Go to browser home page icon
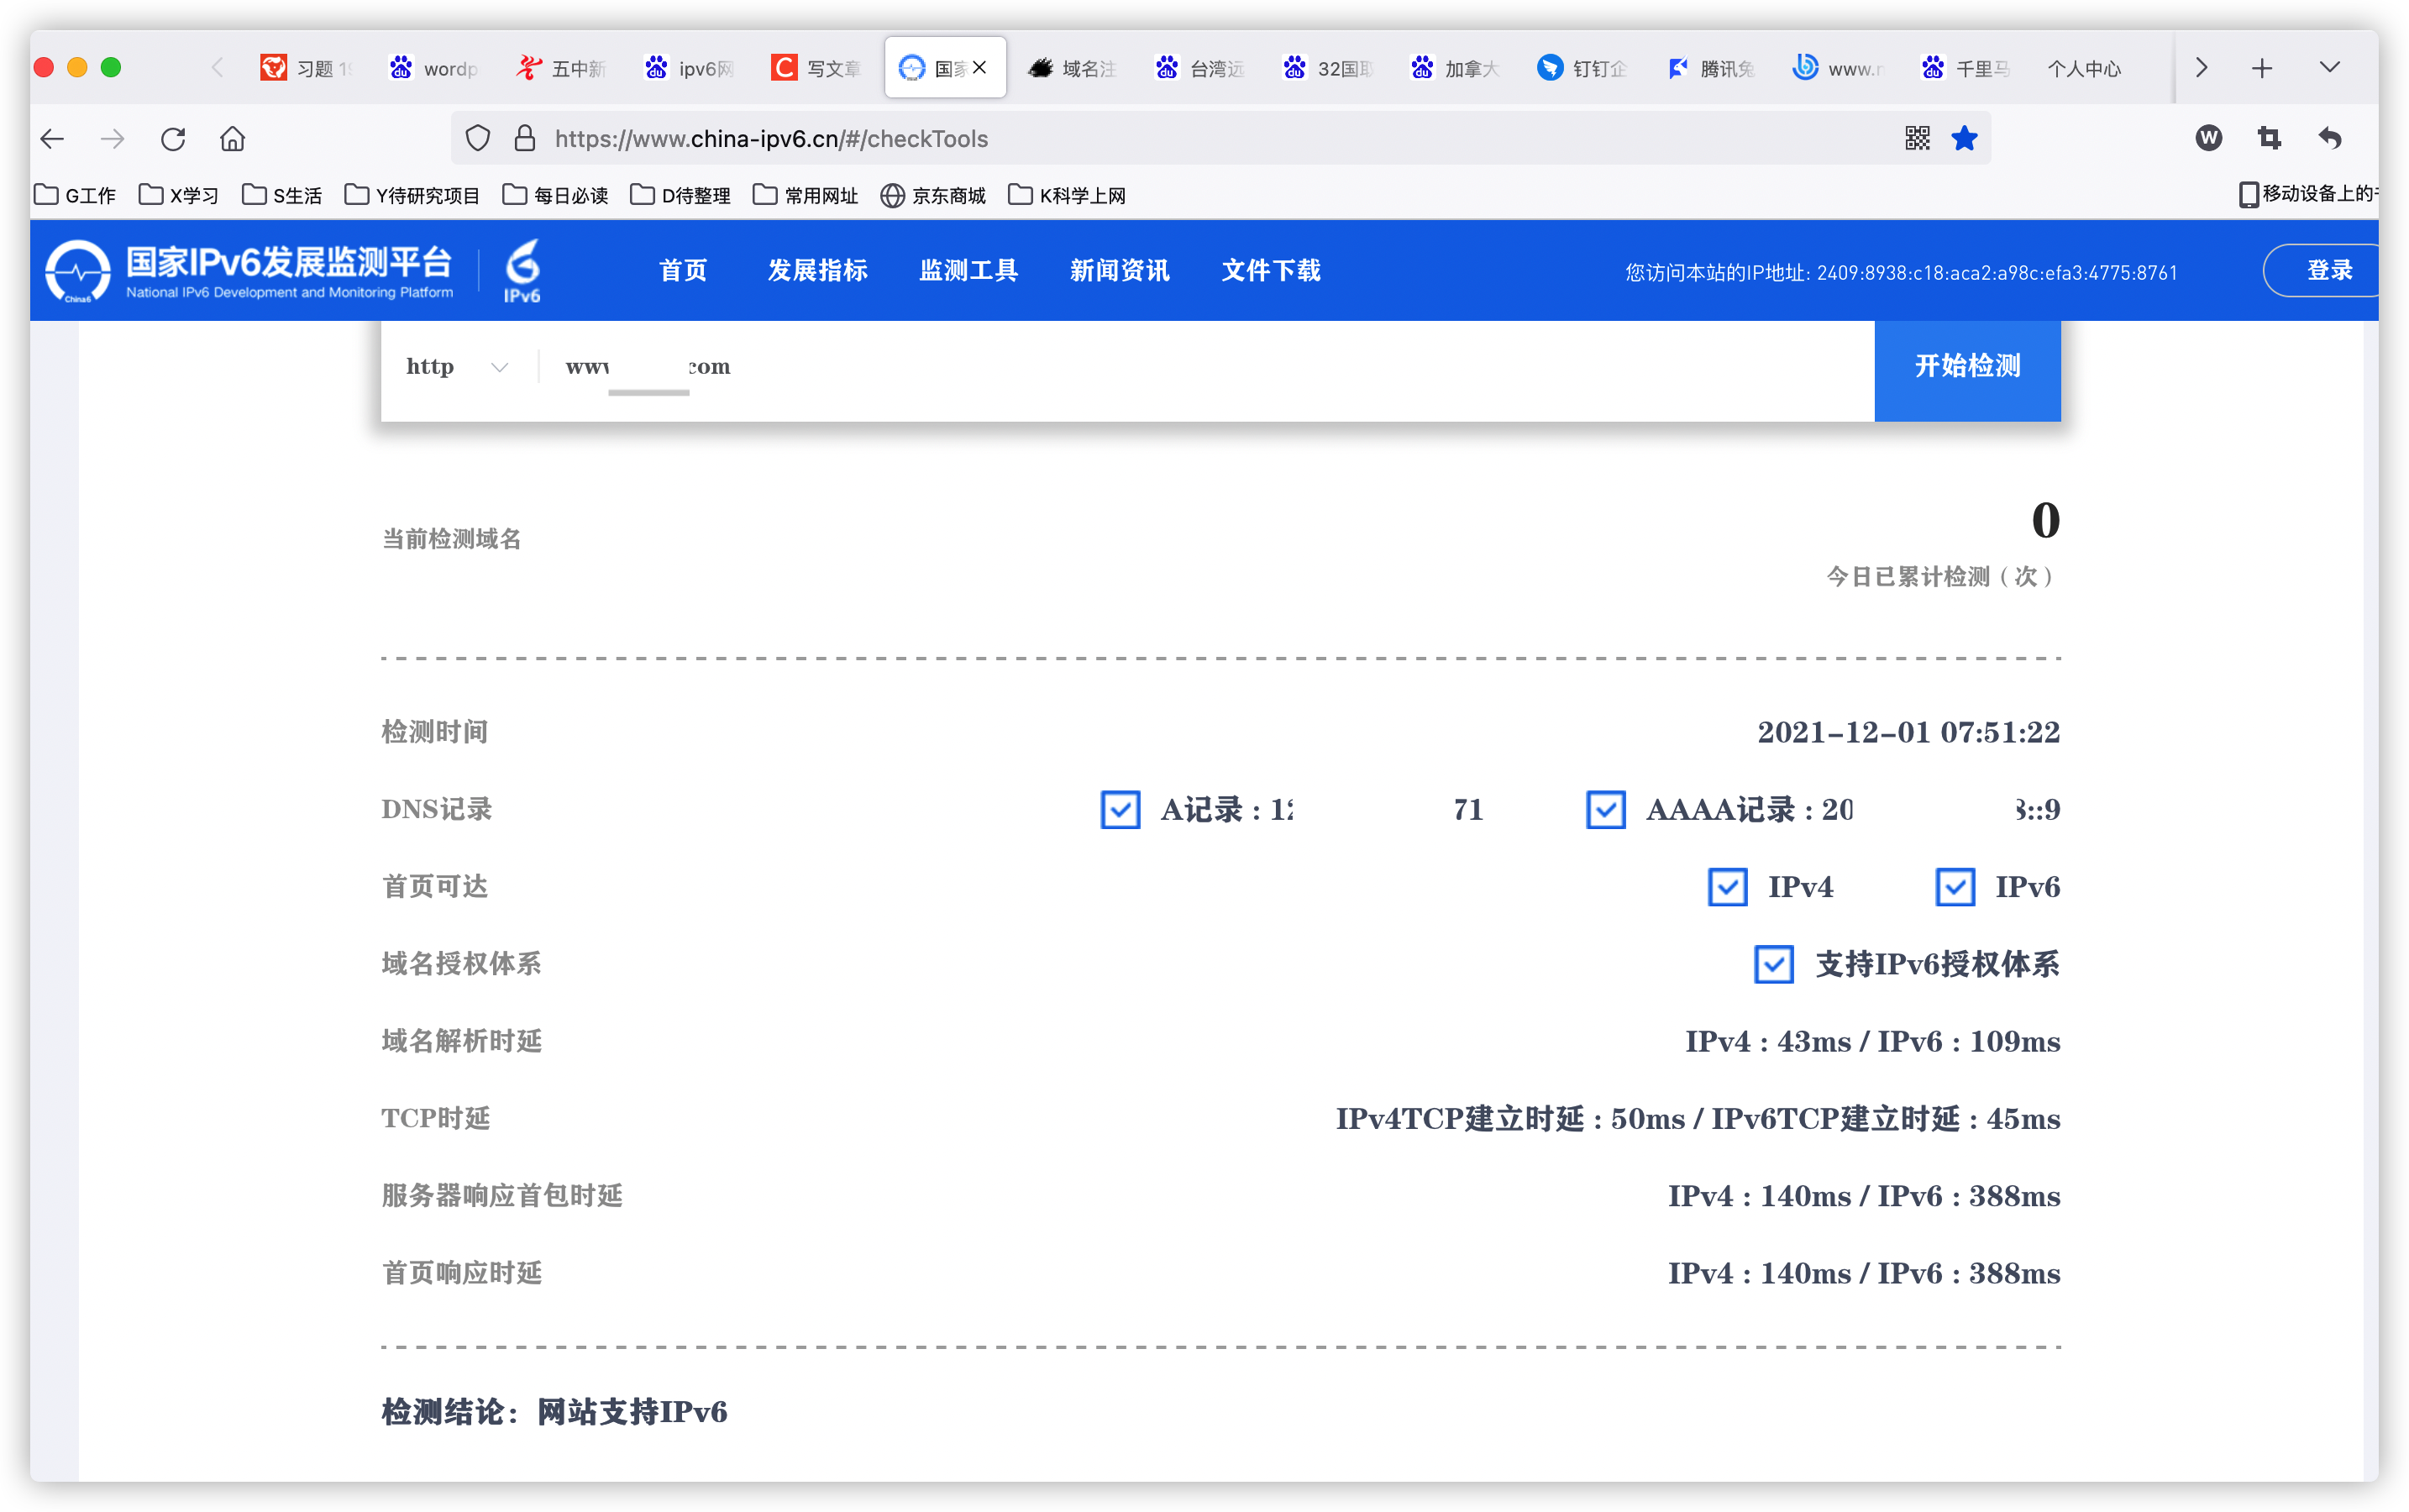This screenshot has width=2409, height=1512. 232,138
